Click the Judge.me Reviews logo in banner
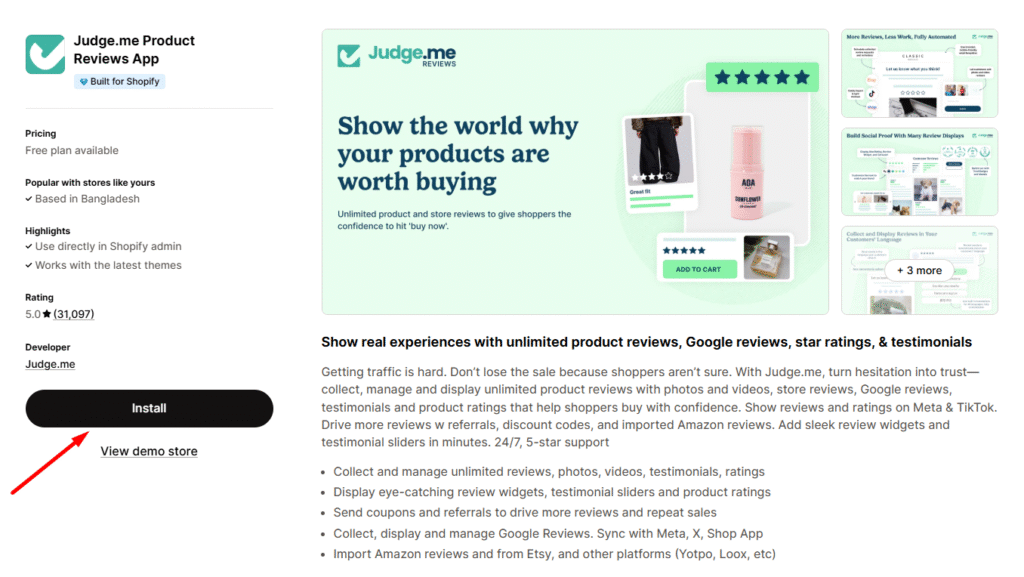1024x577 pixels. coord(396,55)
